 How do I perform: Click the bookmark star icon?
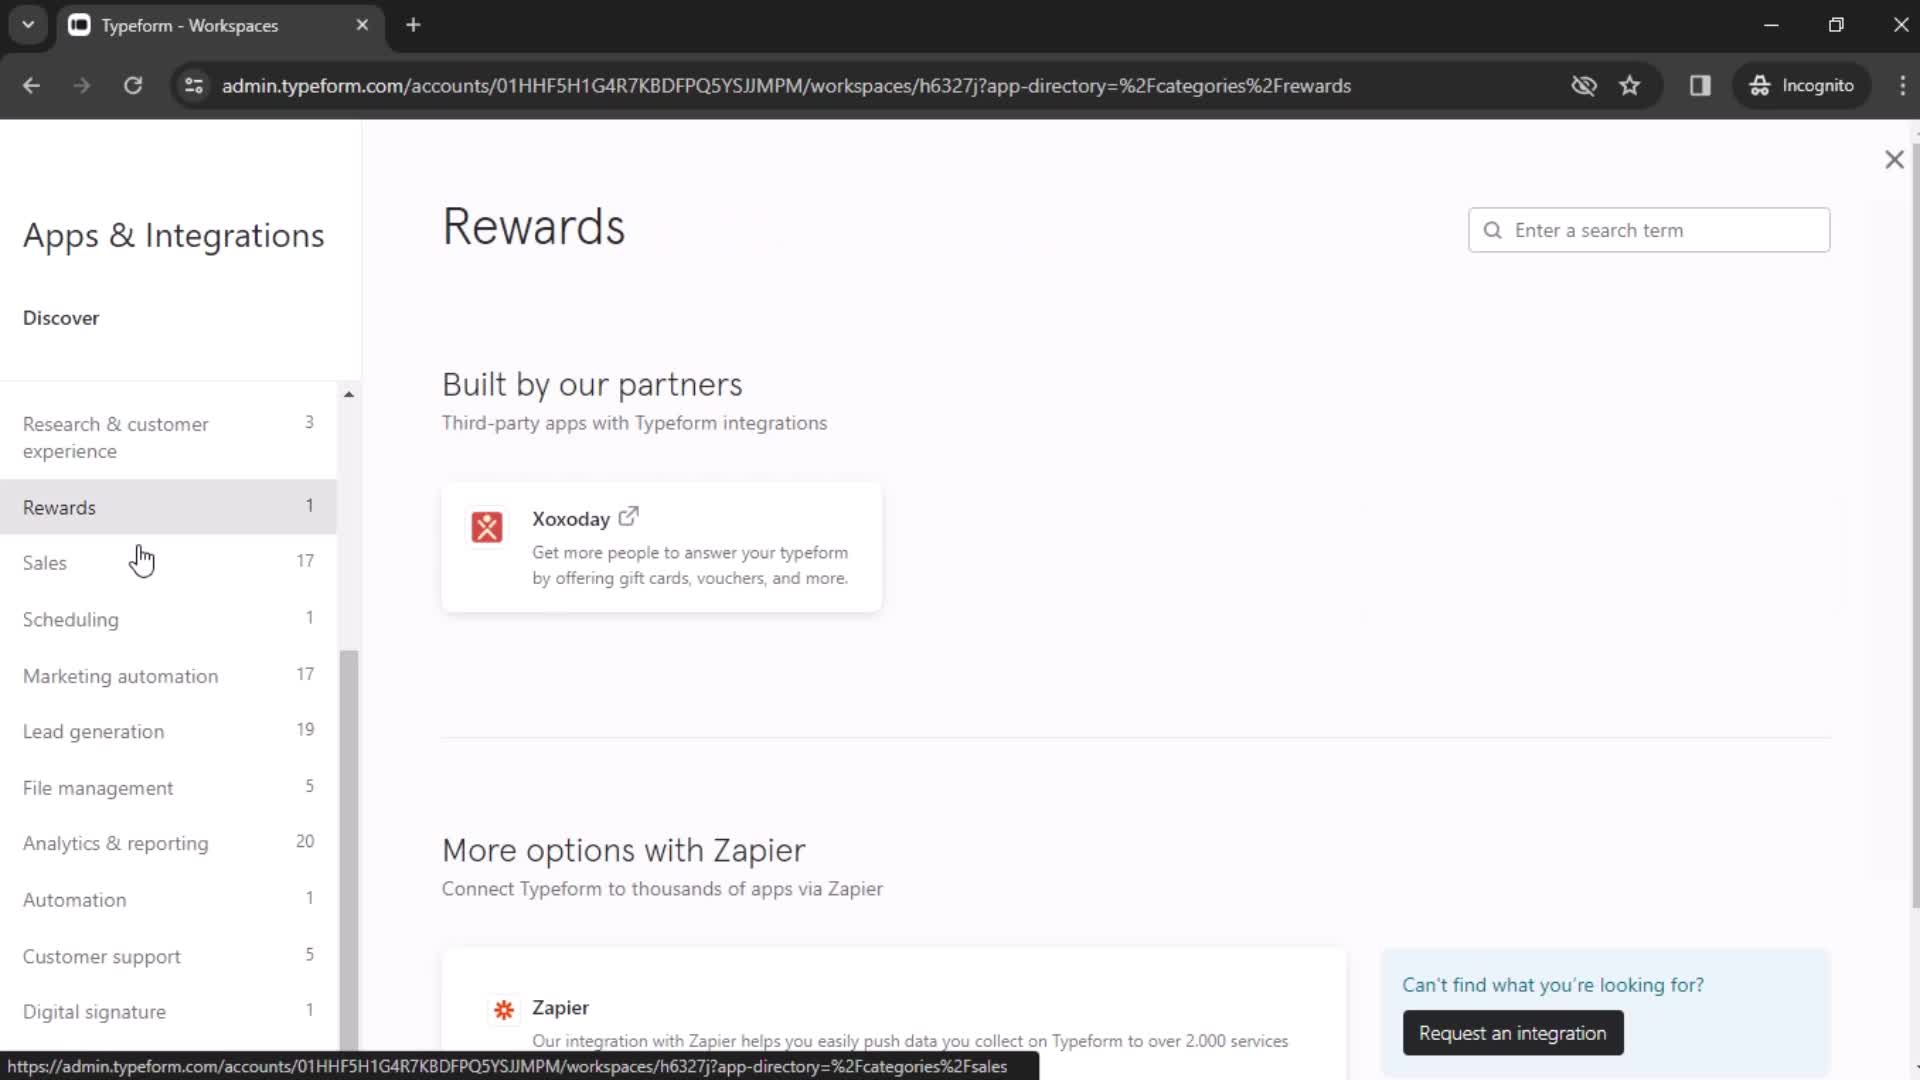1633,86
